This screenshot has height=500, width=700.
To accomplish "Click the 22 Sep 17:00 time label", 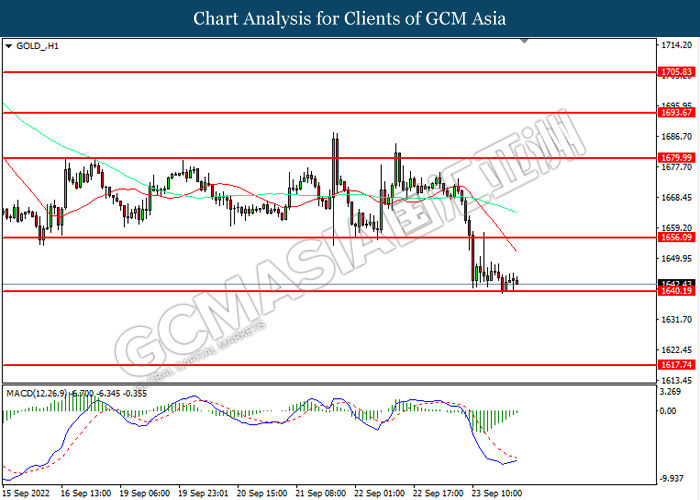I will (x=438, y=493).
